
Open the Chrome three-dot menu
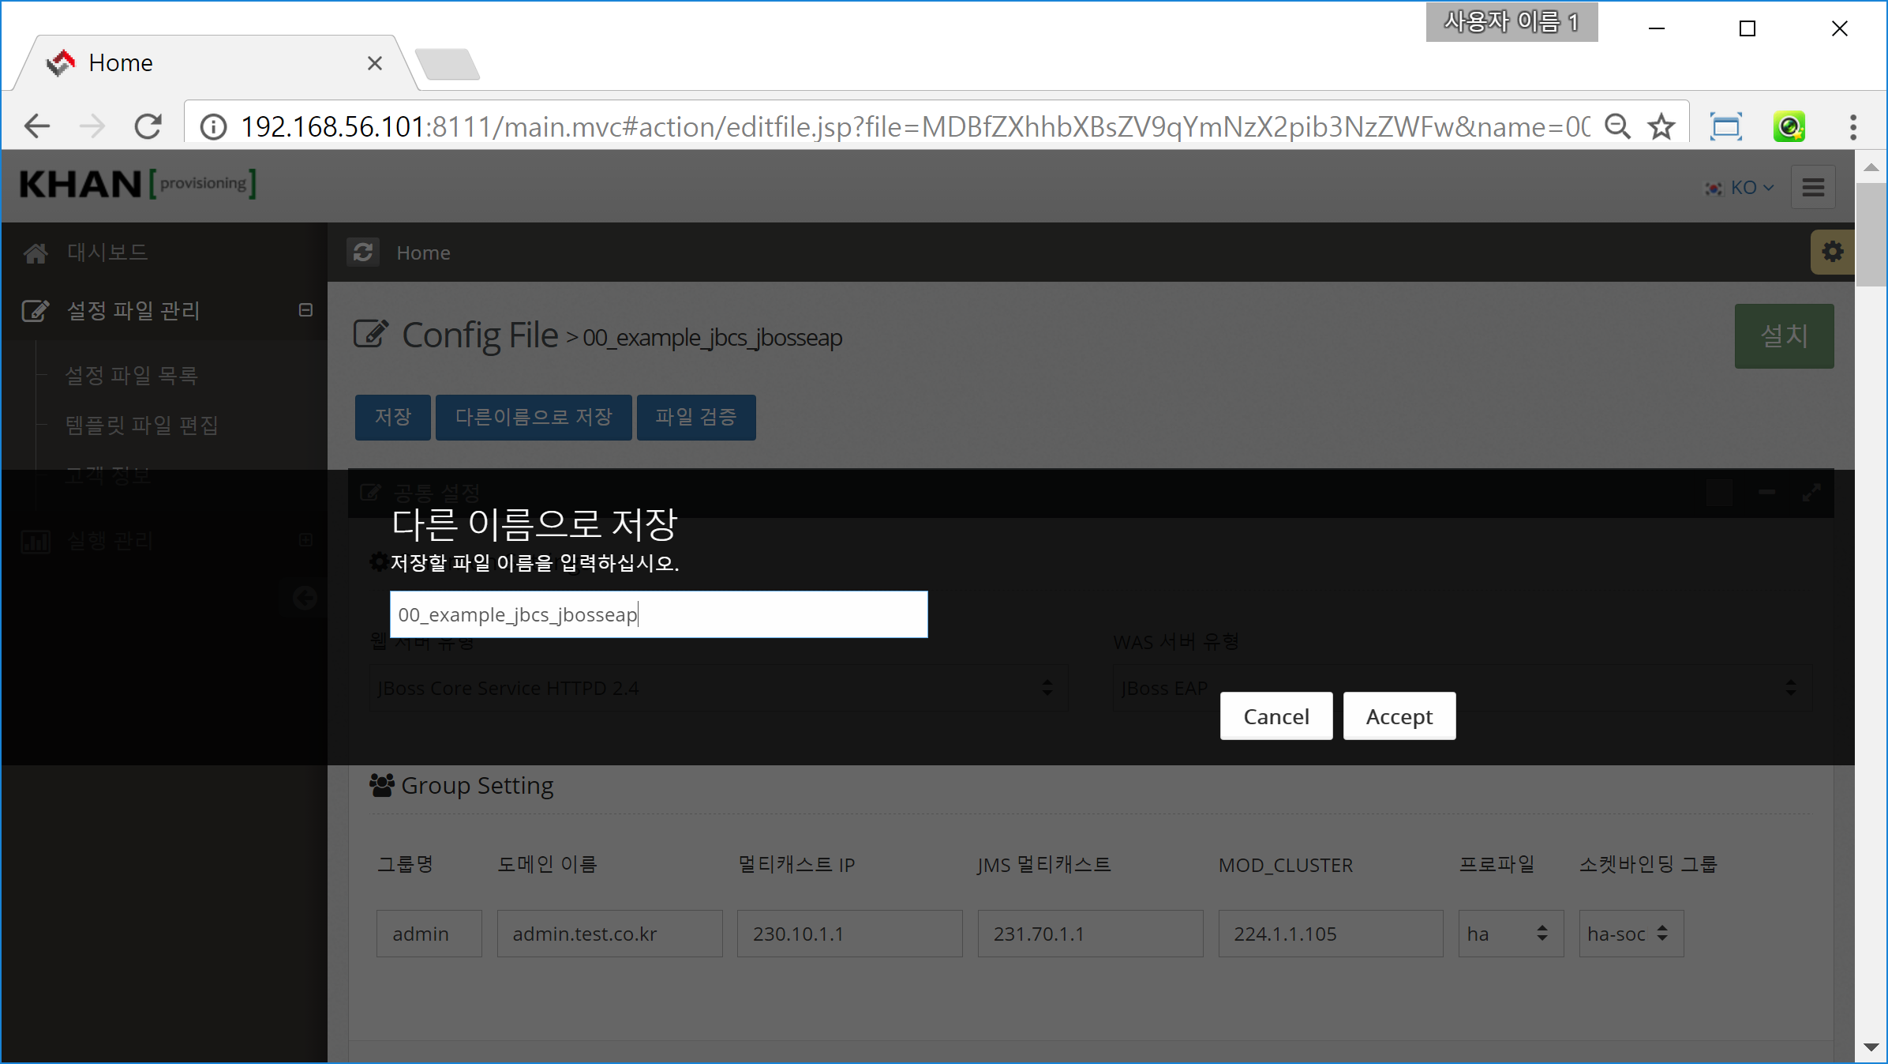point(1852,126)
